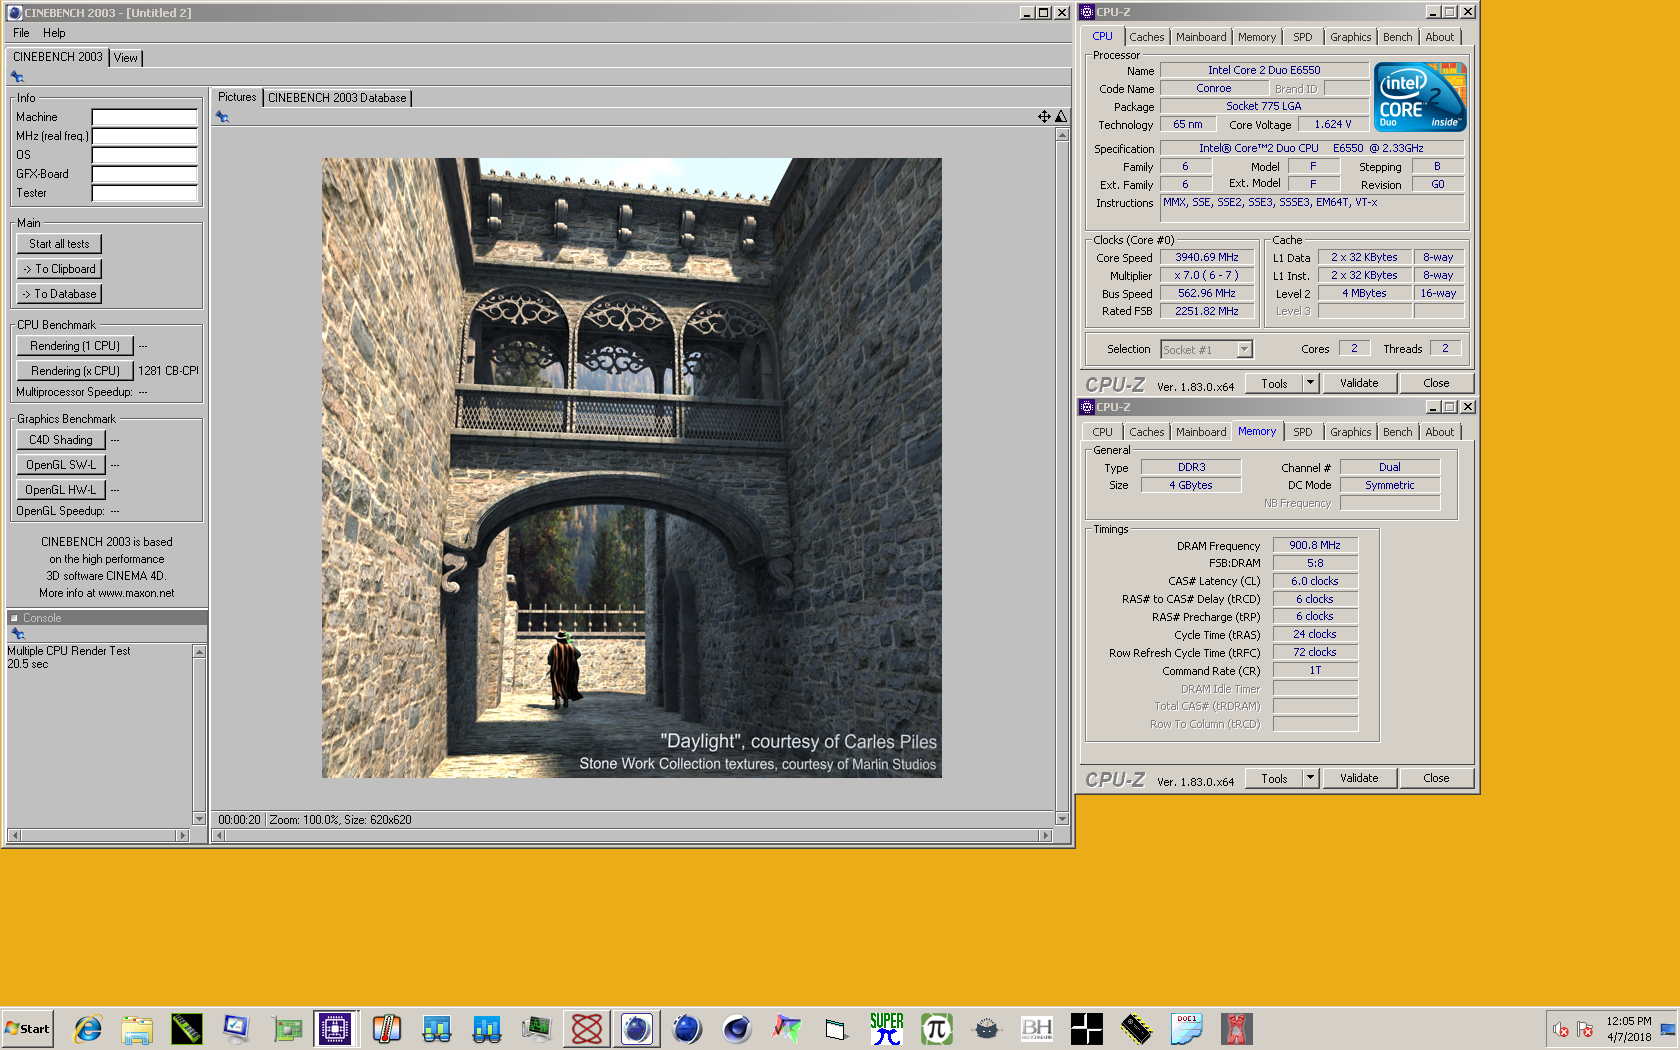The height and width of the screenshot is (1050, 1680).
Task: Launch the green RAM stick taskbar icon
Action: point(187,1028)
